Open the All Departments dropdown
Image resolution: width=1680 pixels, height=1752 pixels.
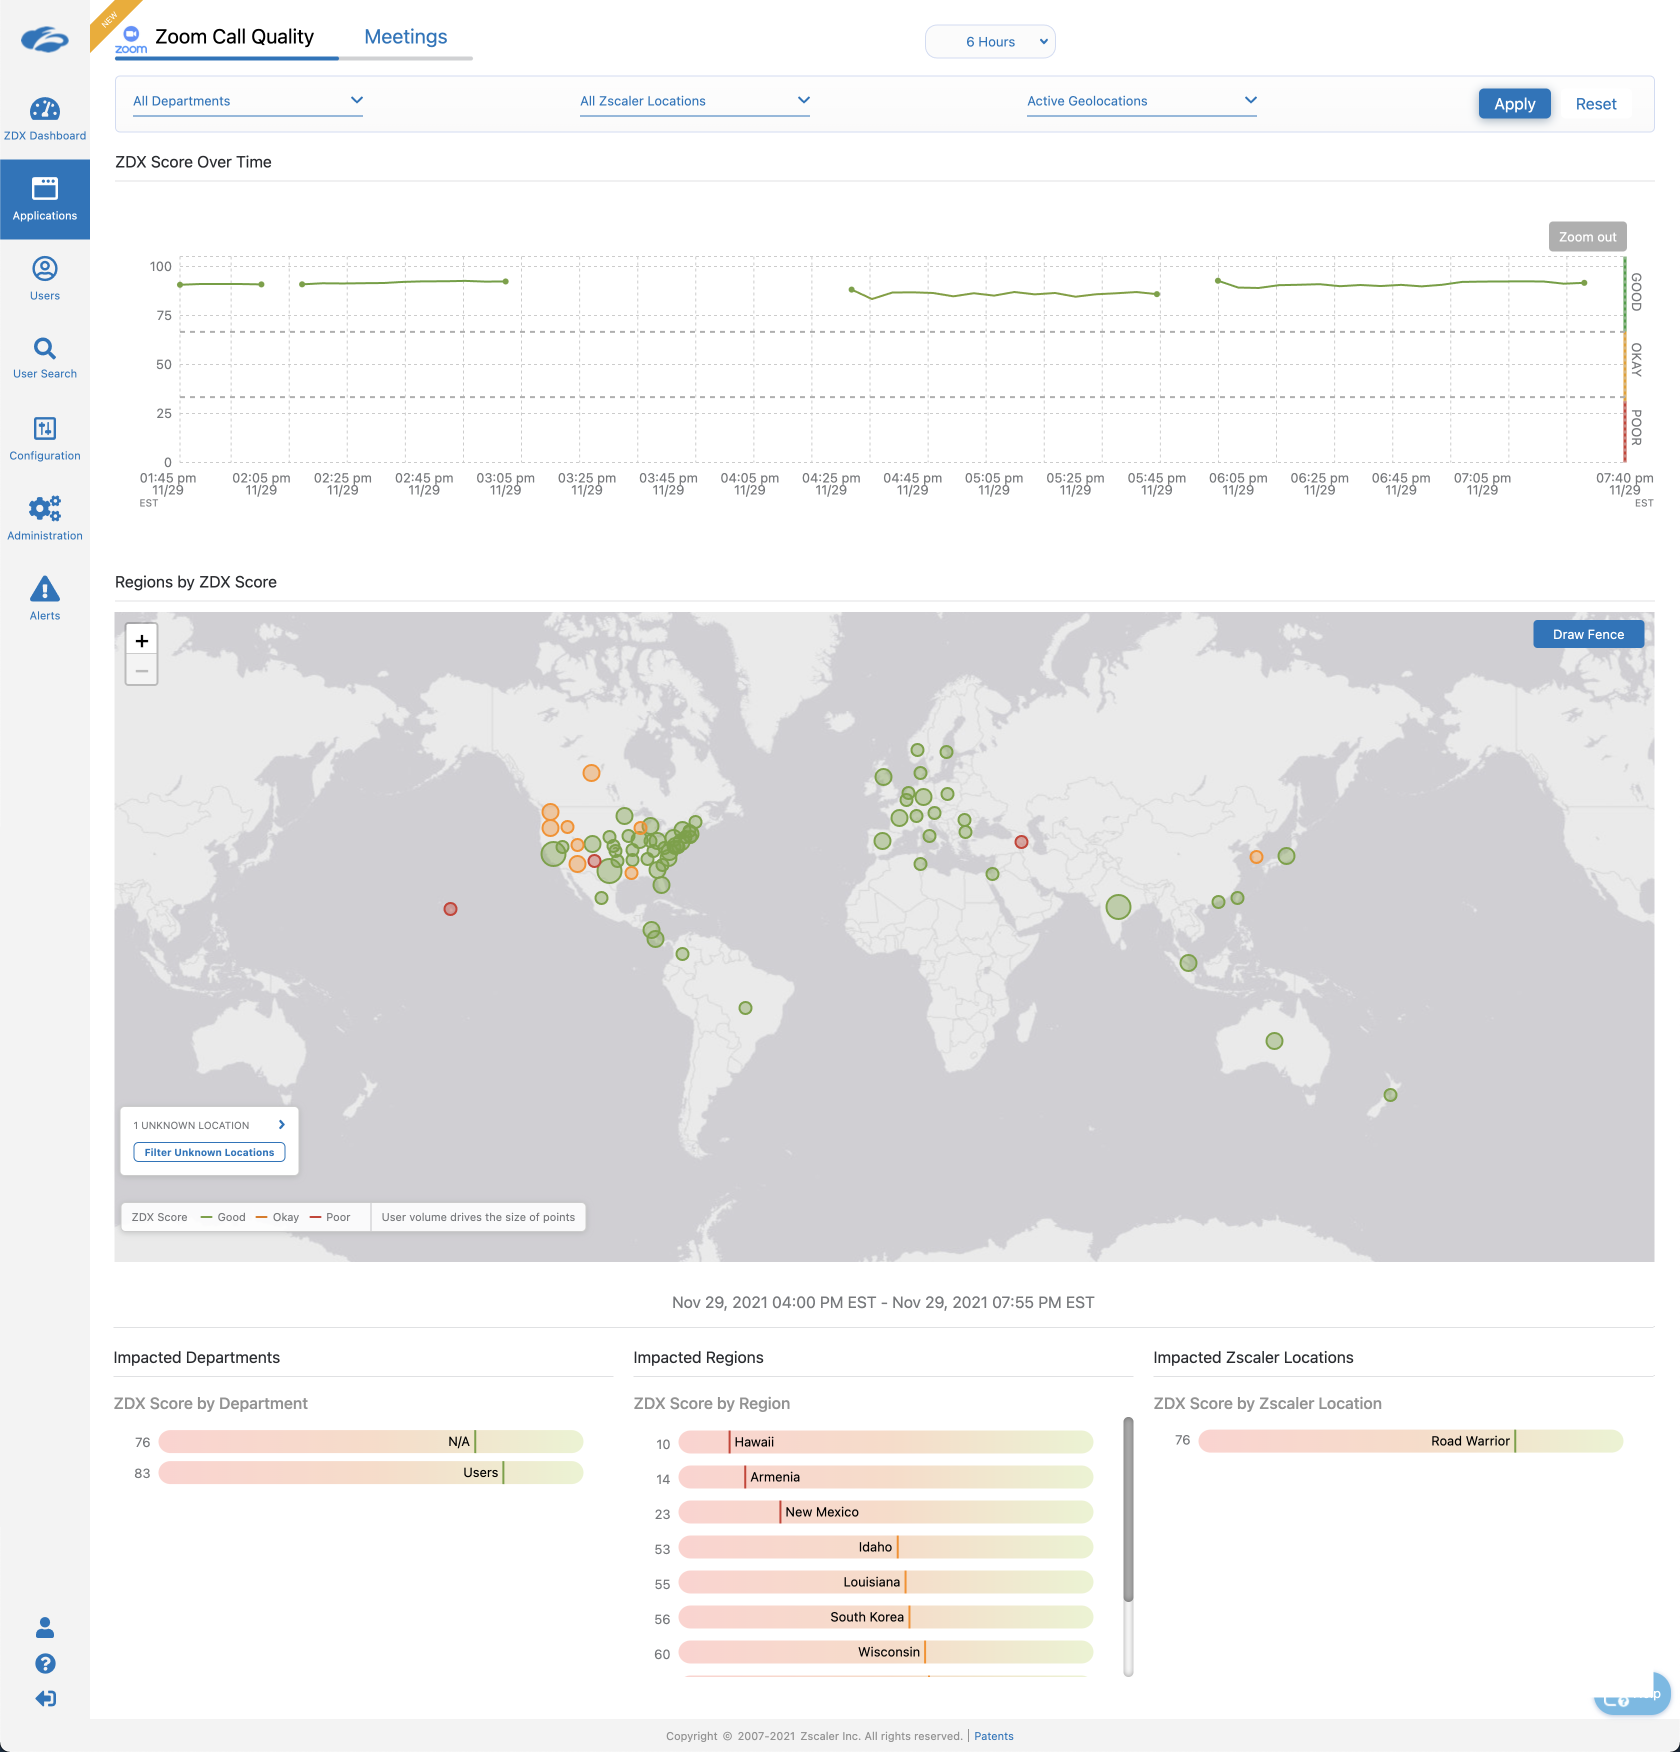tap(248, 101)
